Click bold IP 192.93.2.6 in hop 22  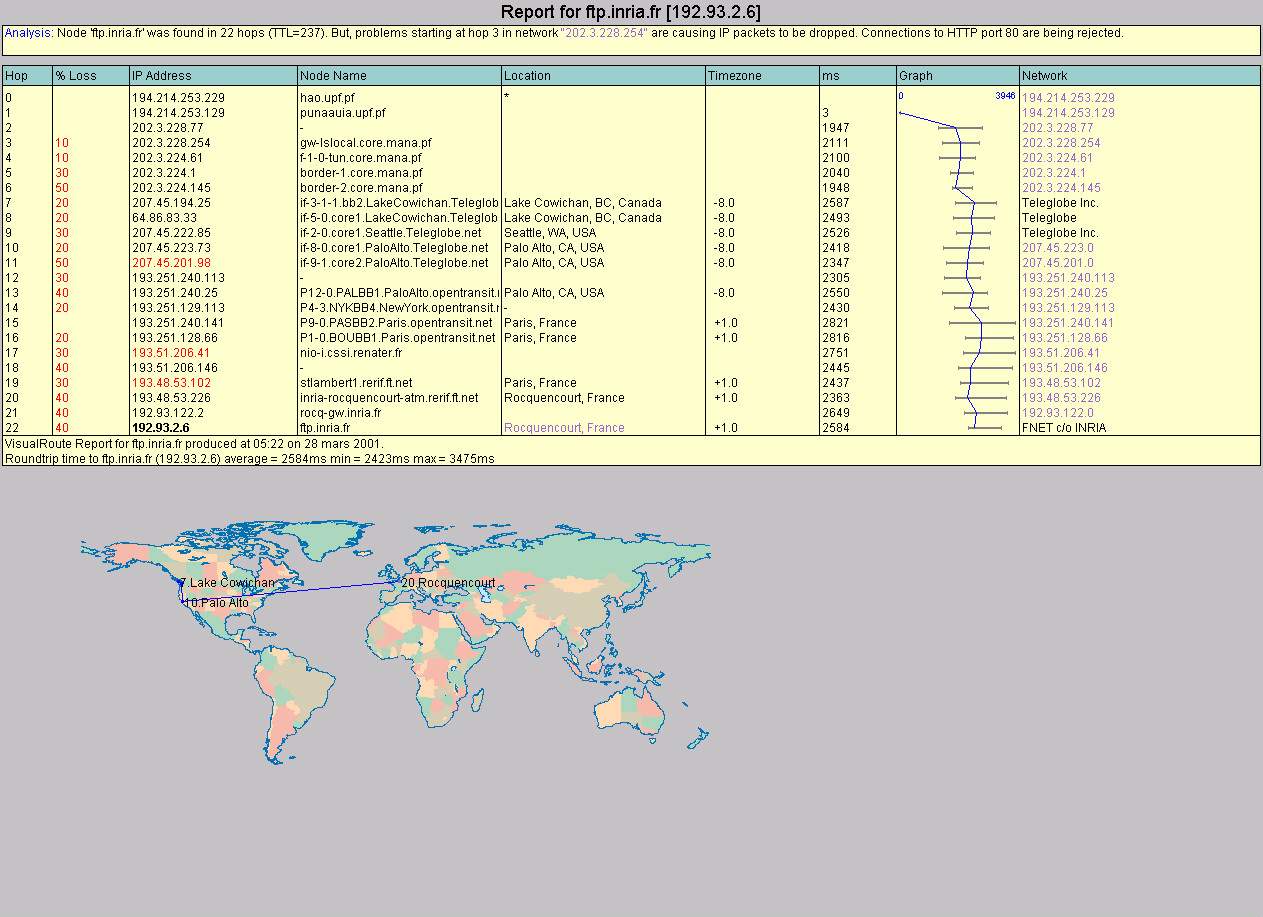160,428
